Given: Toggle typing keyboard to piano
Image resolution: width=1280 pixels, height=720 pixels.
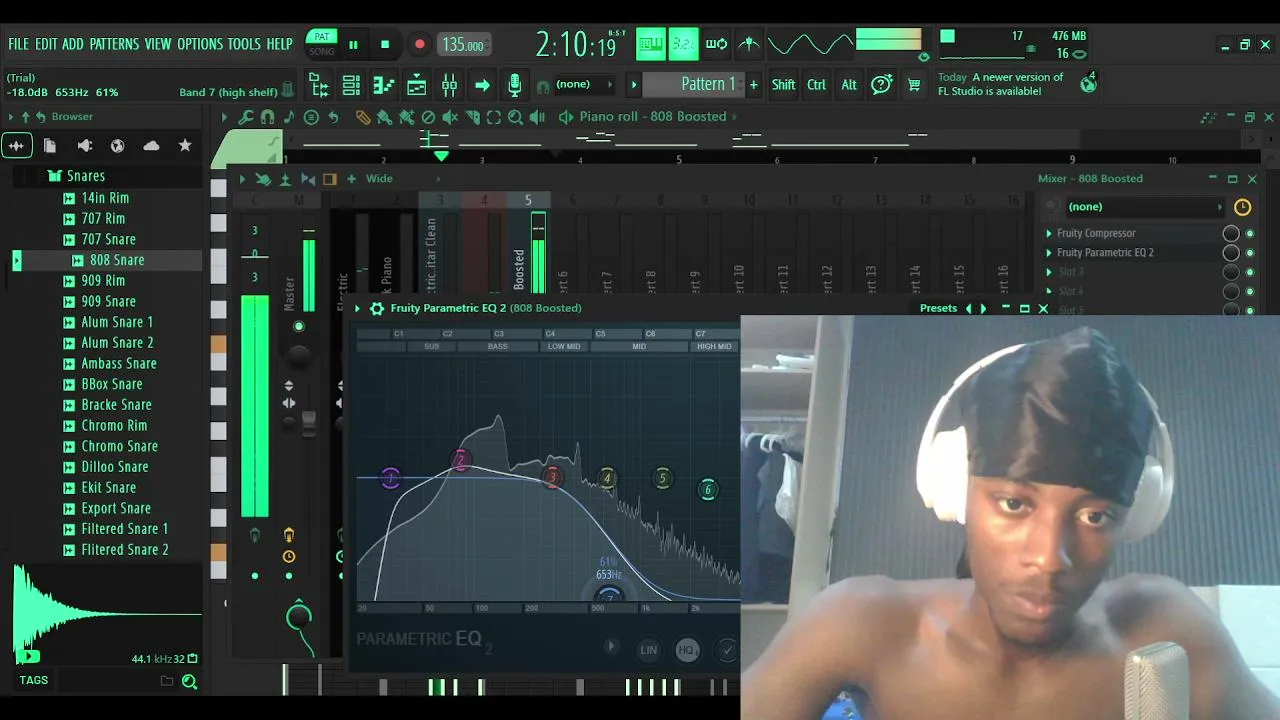Looking at the screenshot, I should [651, 44].
